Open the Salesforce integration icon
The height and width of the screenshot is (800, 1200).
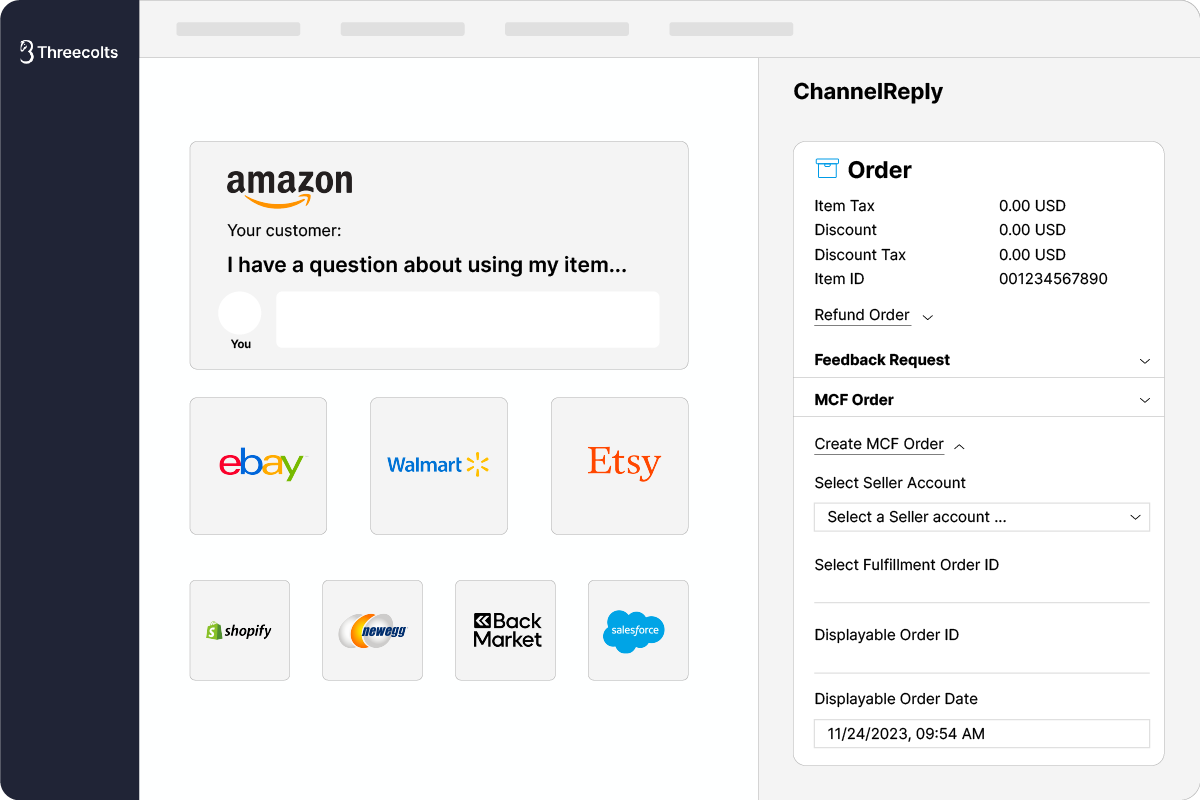point(637,630)
